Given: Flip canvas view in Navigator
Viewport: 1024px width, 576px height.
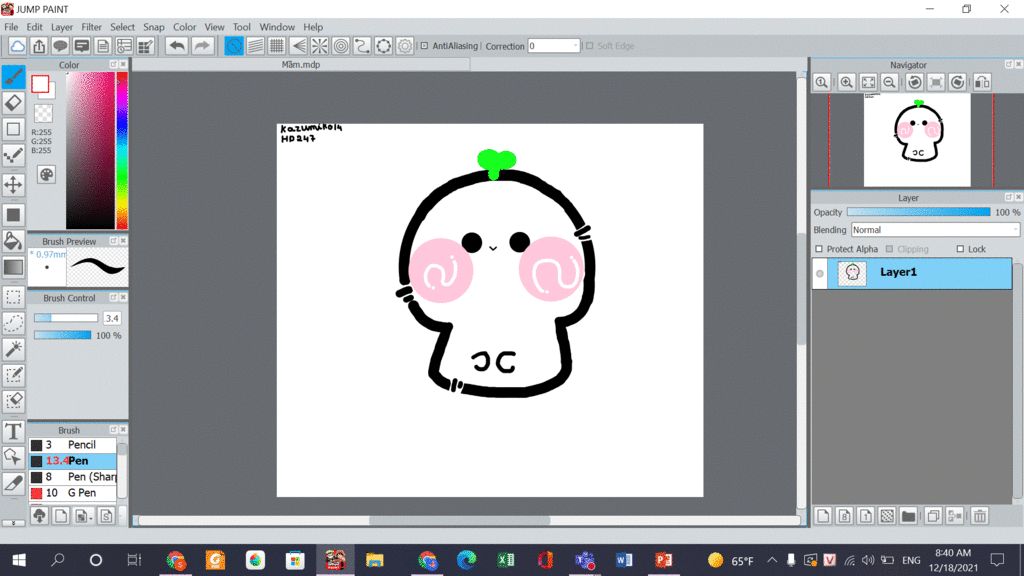Looking at the screenshot, I should tap(982, 82).
